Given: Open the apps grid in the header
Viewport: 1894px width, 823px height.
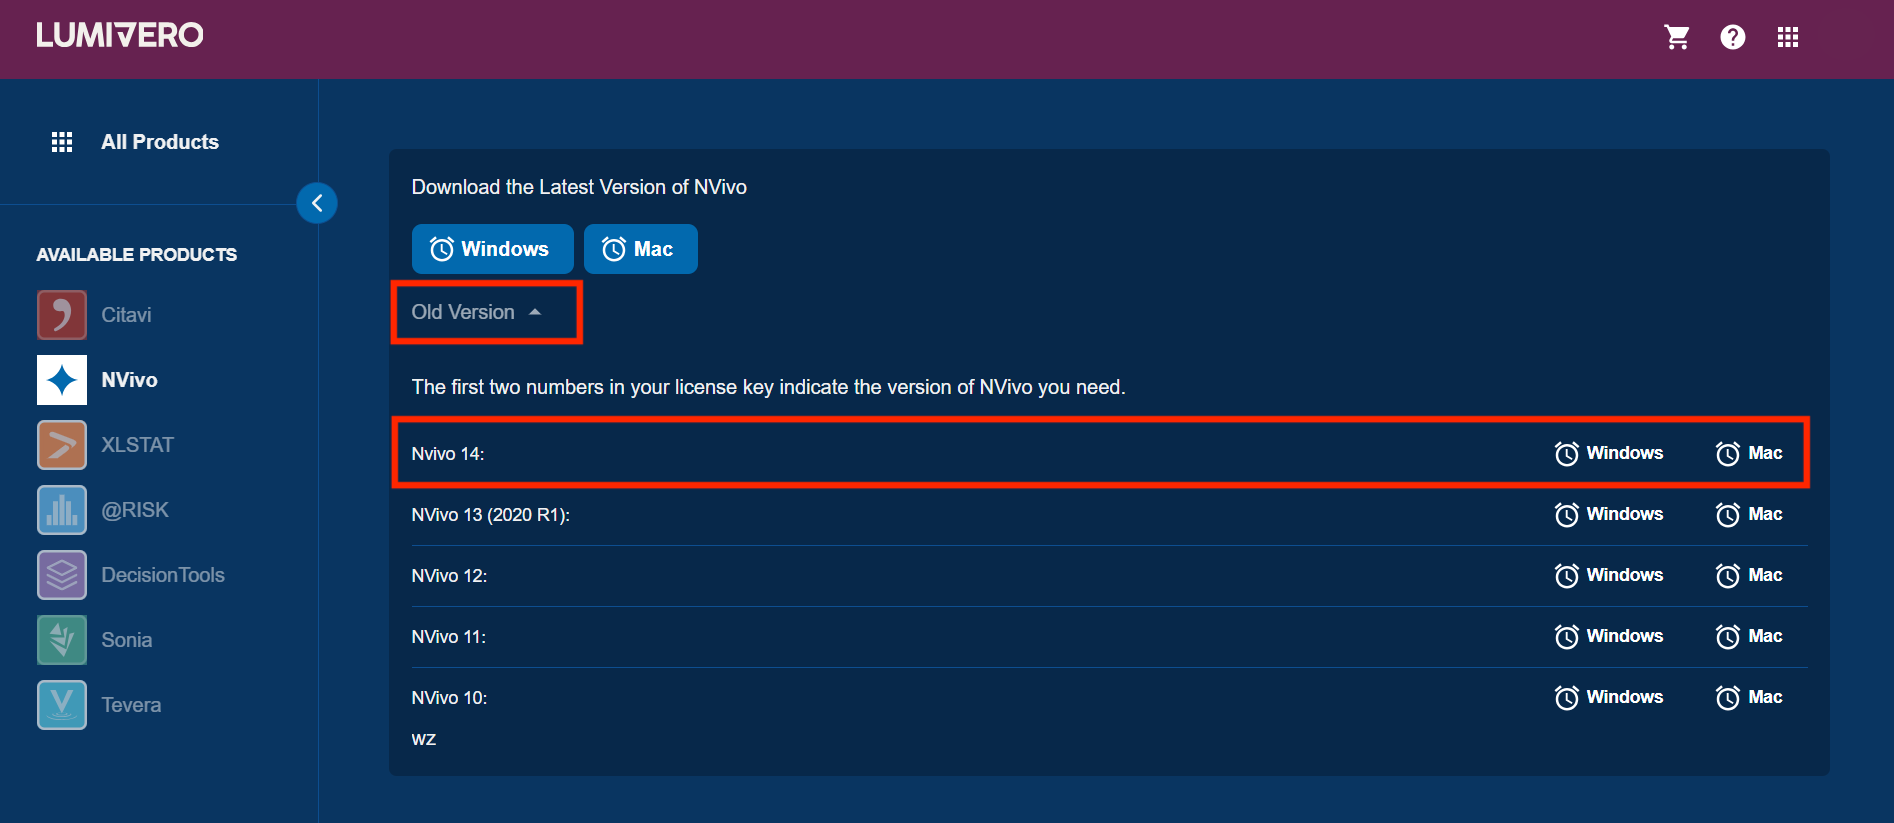Looking at the screenshot, I should click(1787, 37).
